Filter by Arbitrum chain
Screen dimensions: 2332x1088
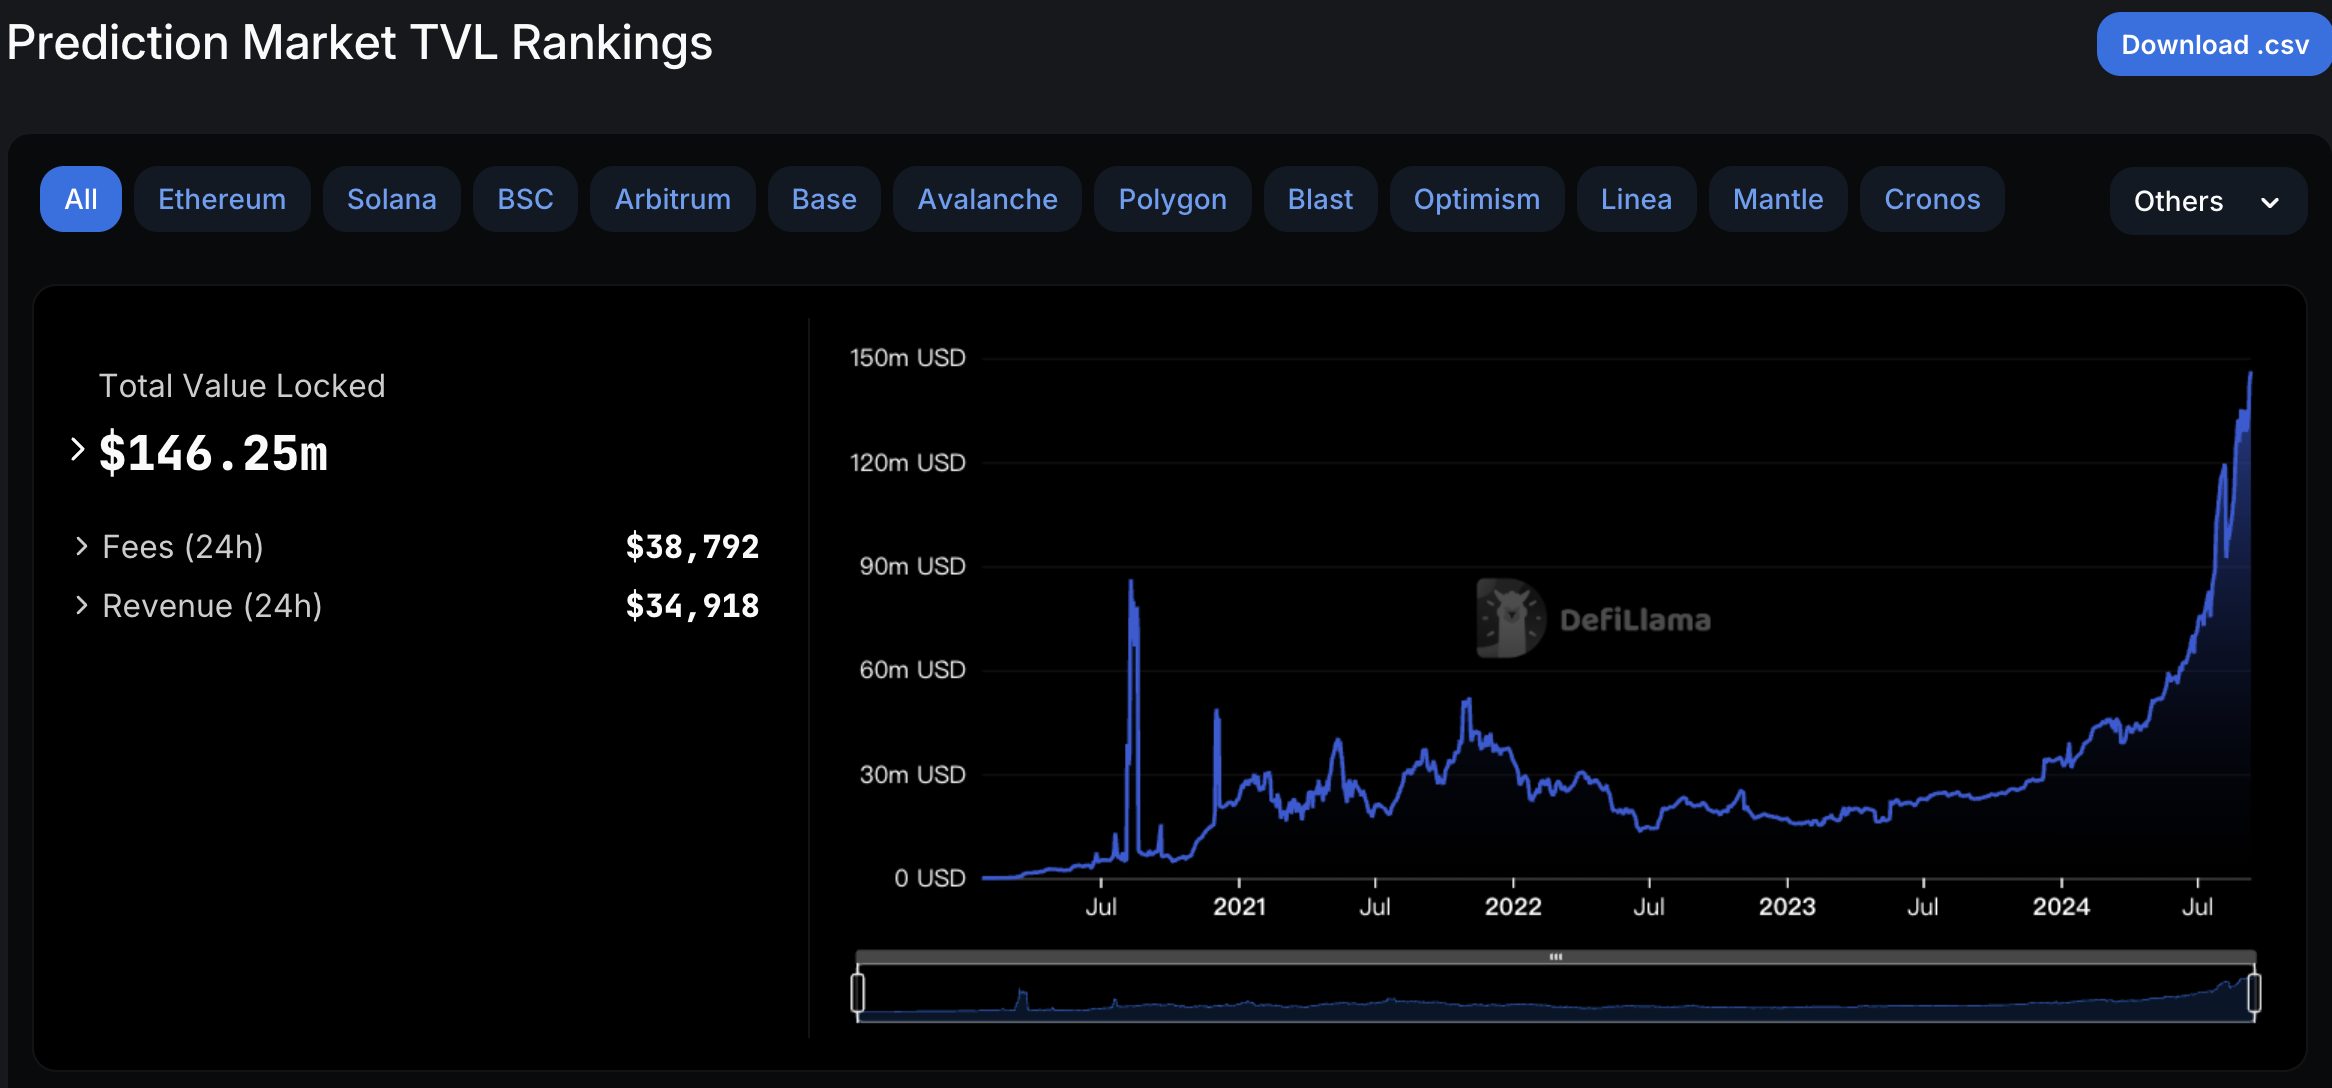pos(672,199)
